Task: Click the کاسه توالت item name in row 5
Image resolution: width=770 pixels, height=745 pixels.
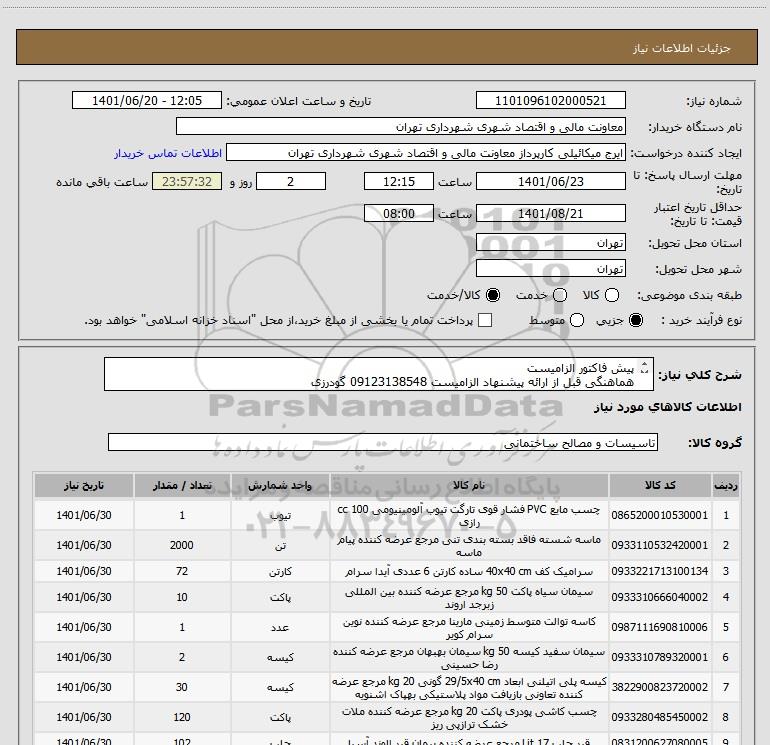Action: (x=469, y=628)
